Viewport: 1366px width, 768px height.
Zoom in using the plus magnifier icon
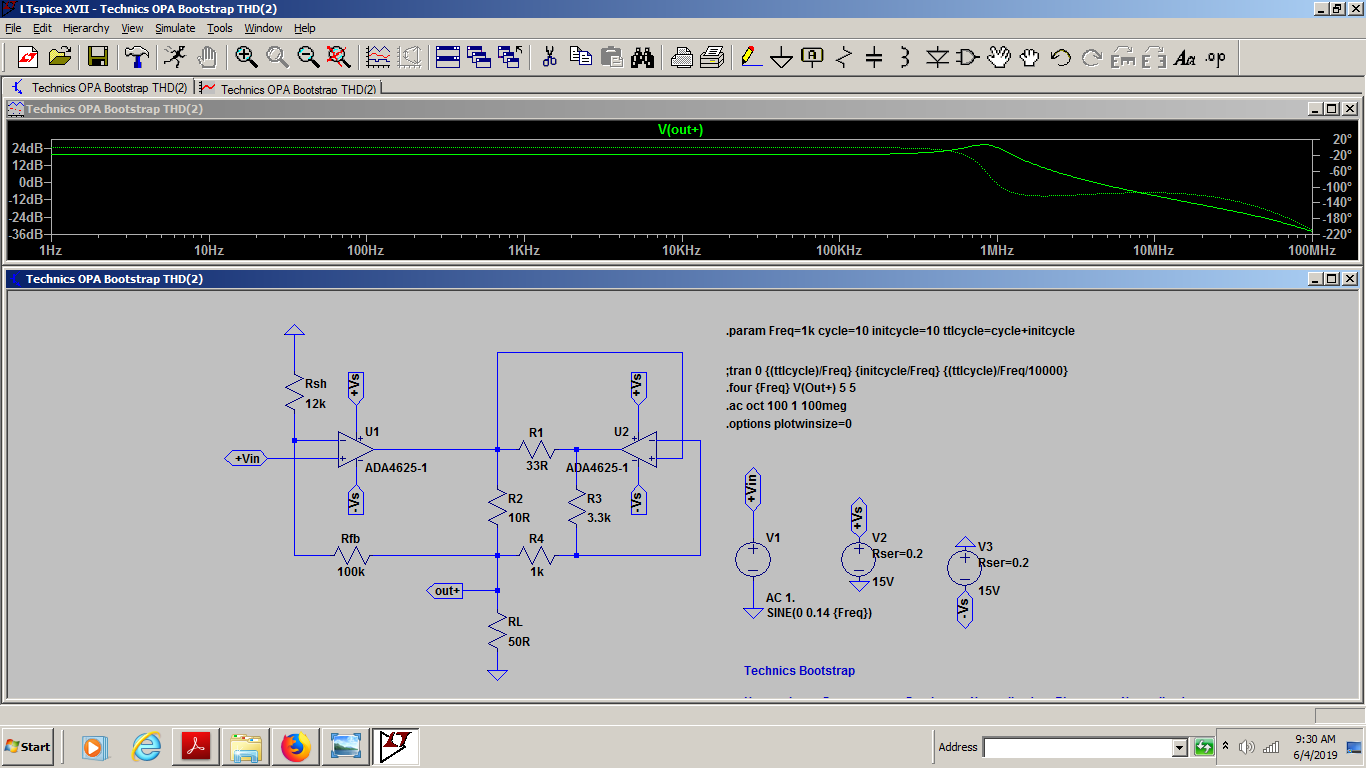(246, 57)
